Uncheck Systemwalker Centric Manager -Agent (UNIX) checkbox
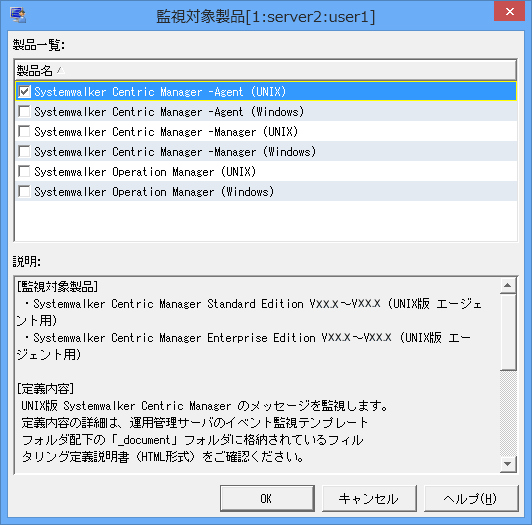The width and height of the screenshot is (532, 525). point(24,91)
